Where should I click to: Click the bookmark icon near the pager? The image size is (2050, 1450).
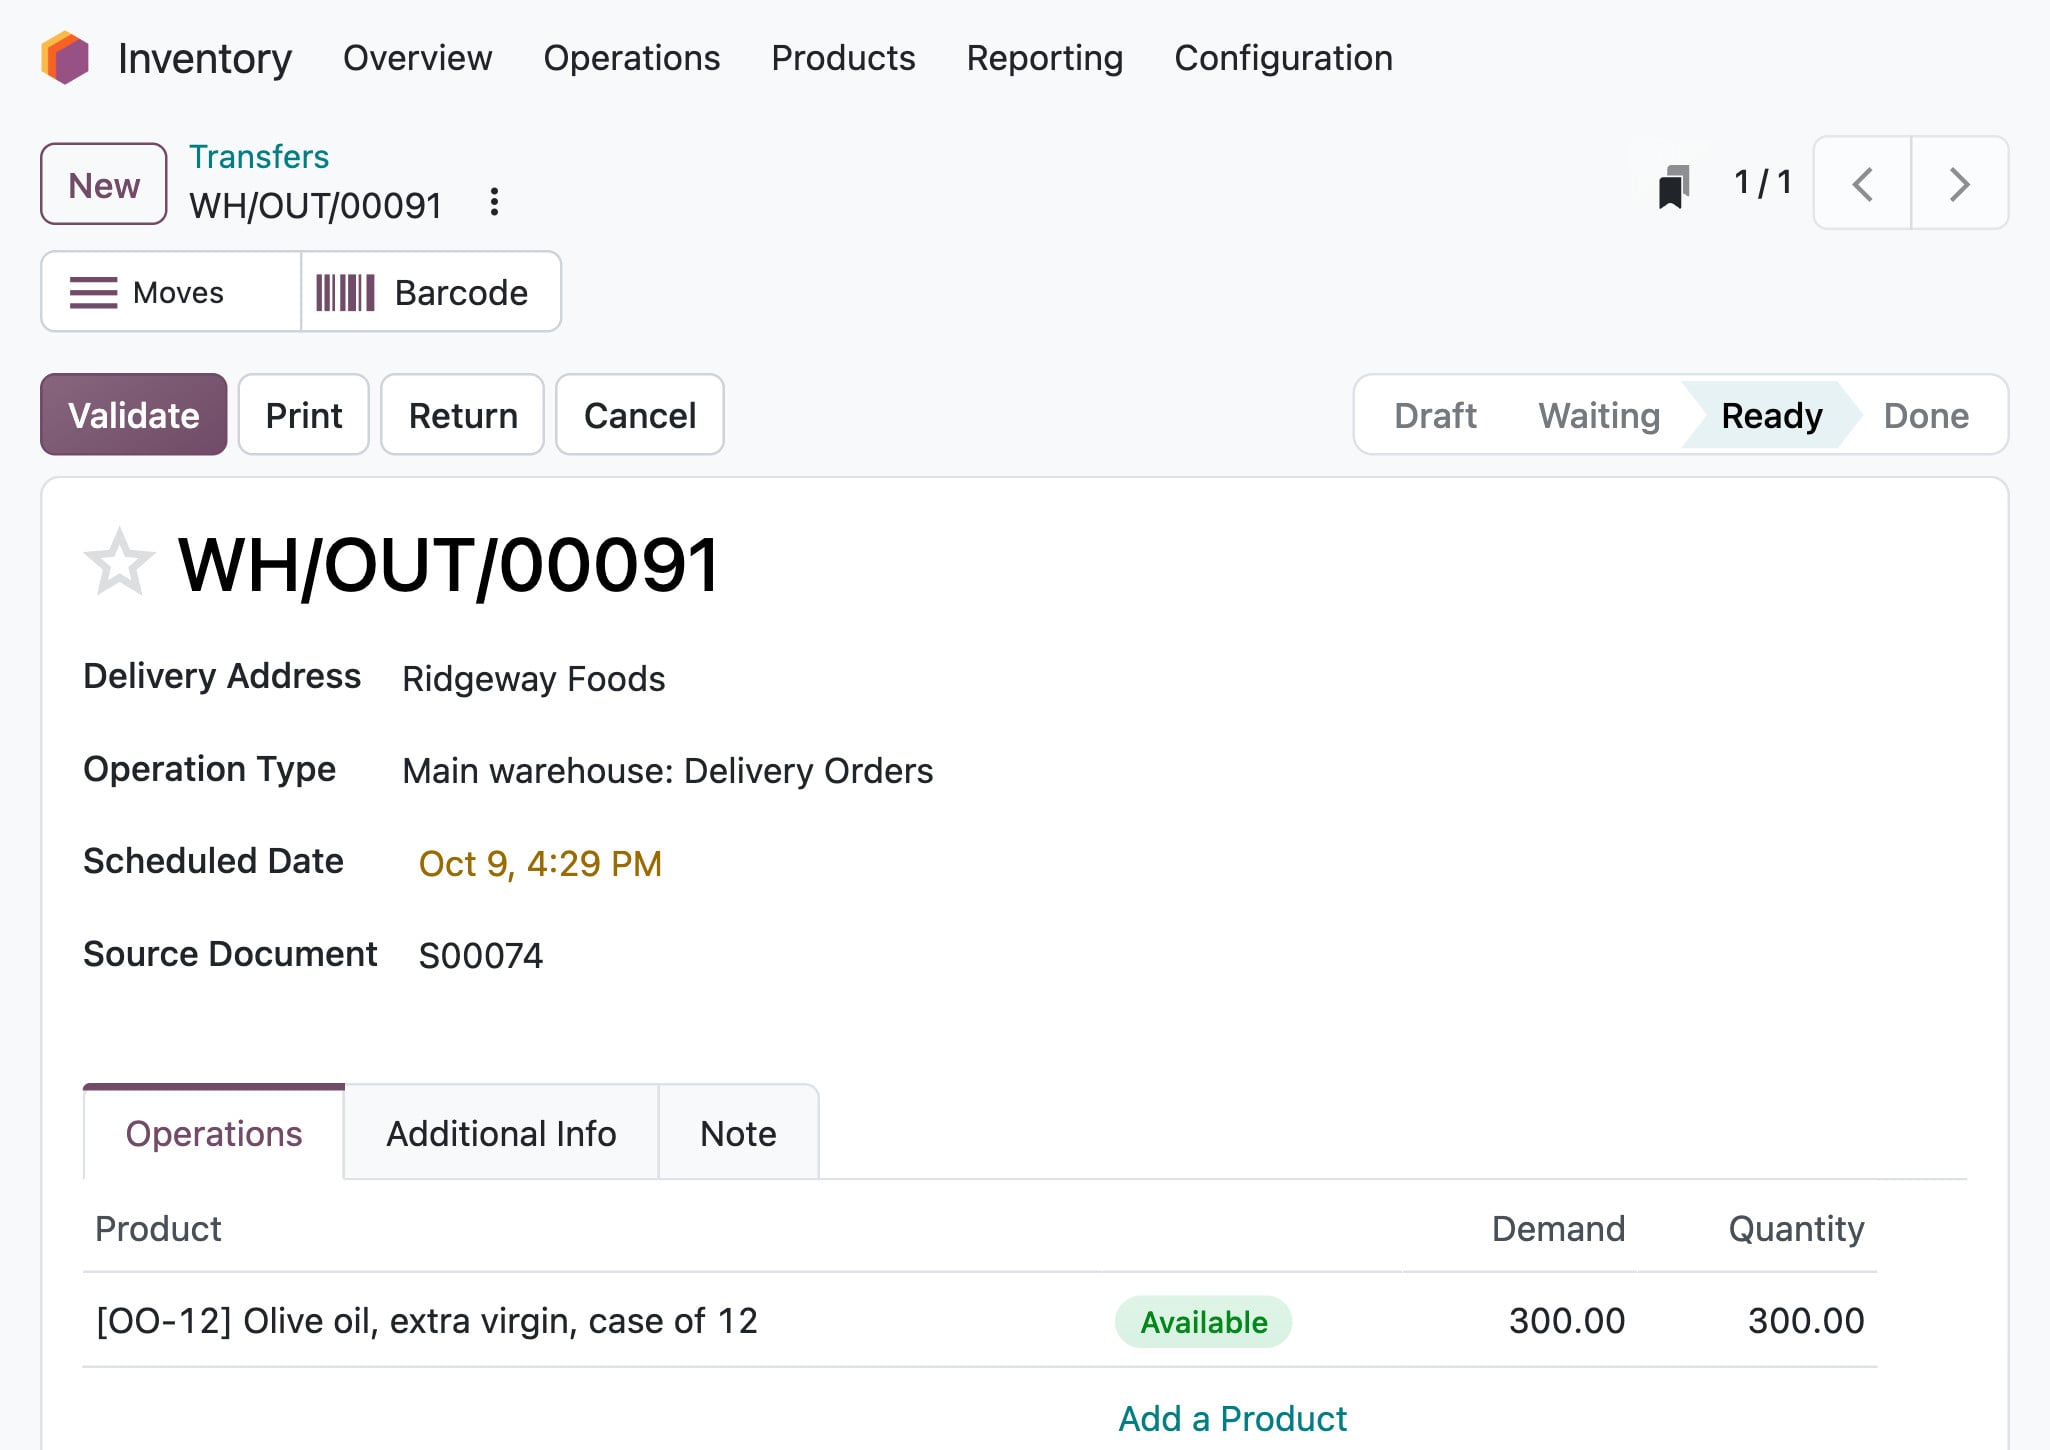[x=1674, y=186]
